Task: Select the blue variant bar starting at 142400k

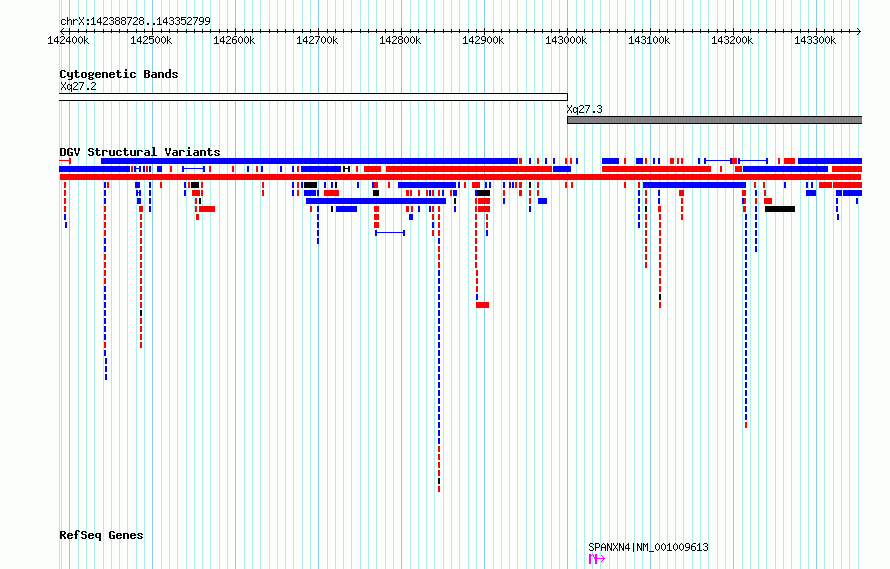Action: pos(95,169)
